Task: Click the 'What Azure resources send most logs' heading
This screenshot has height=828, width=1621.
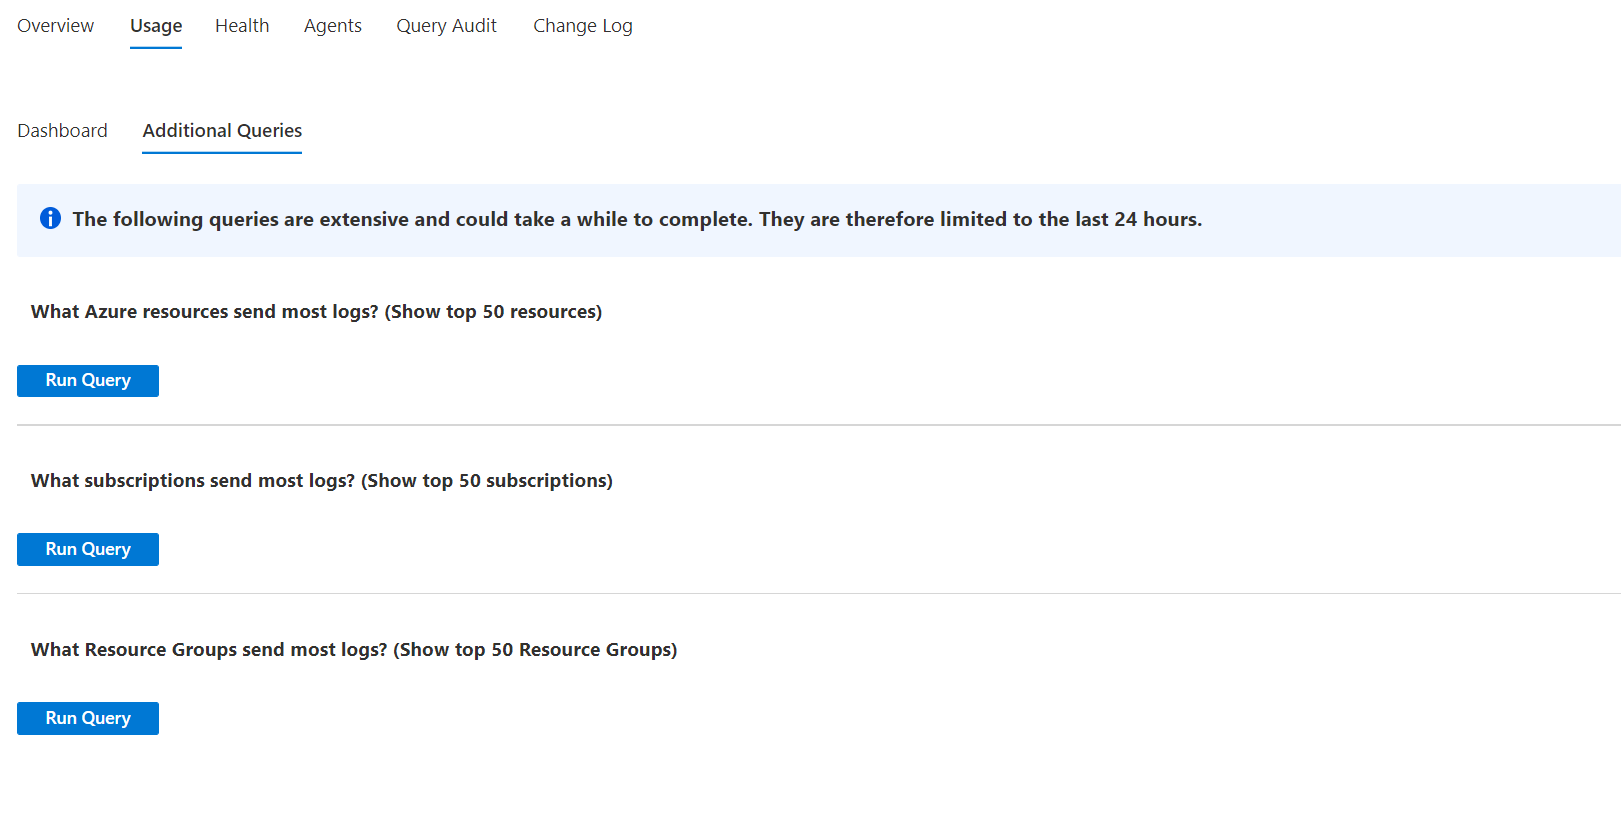Action: [x=316, y=312]
